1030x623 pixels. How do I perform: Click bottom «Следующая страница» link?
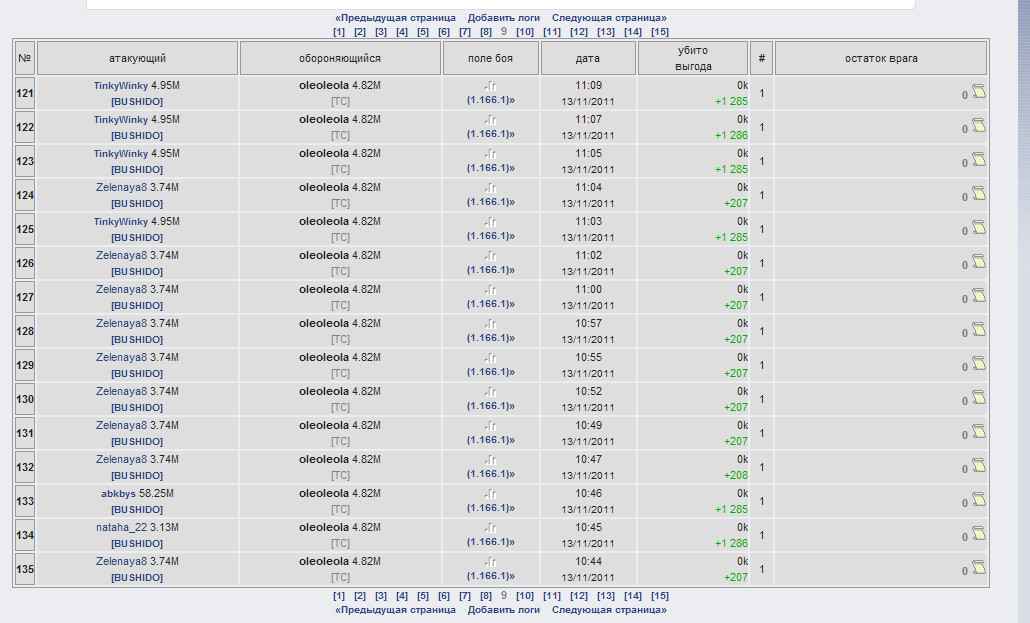tap(609, 609)
